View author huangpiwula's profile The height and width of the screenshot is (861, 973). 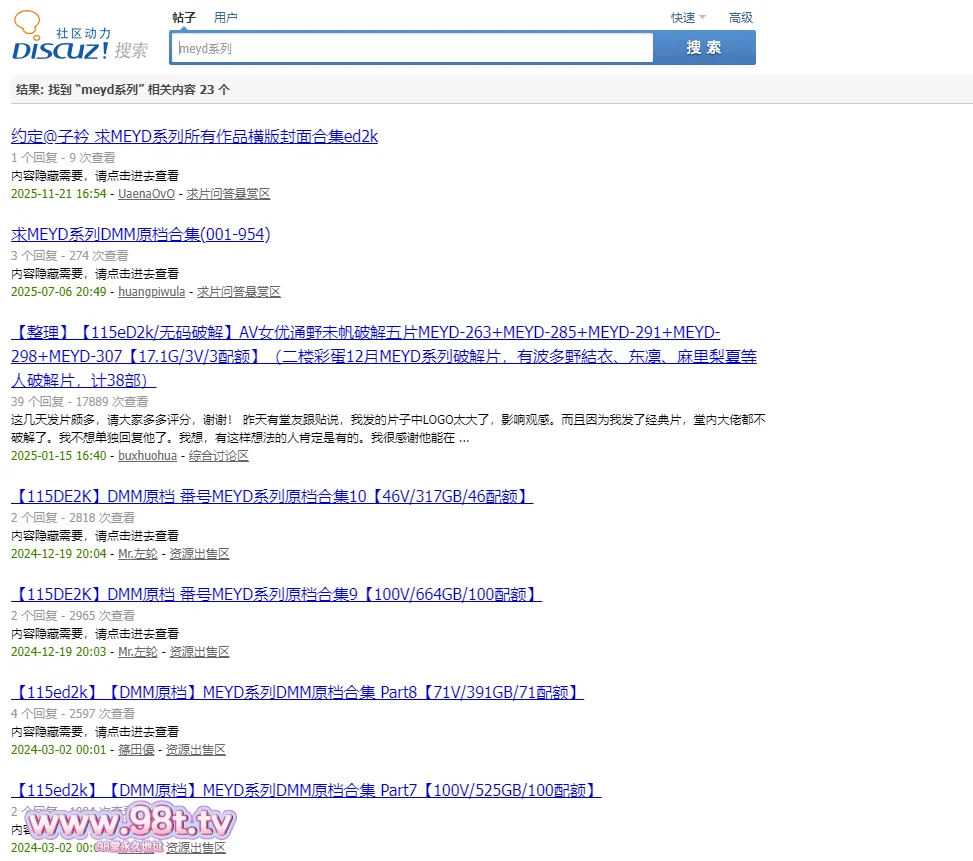[x=151, y=292]
